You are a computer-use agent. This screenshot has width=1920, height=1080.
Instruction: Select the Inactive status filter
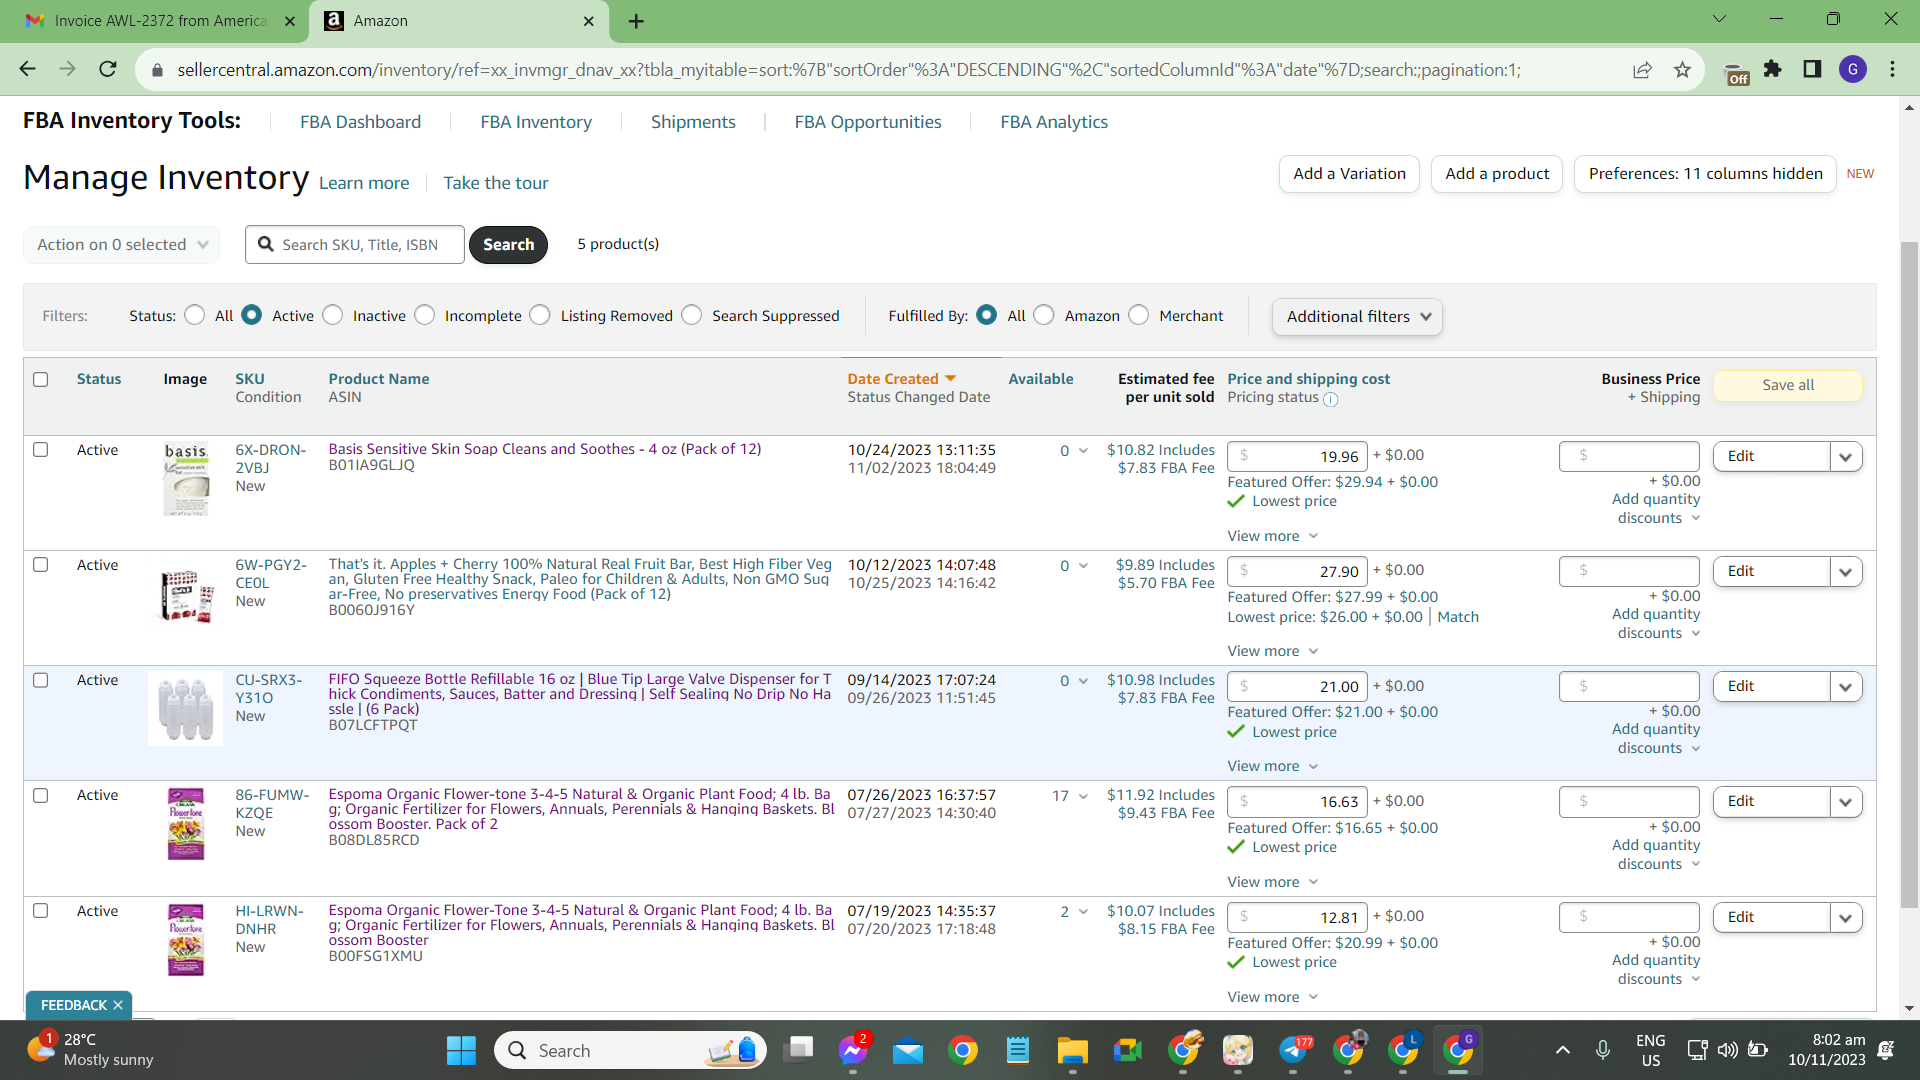point(333,315)
